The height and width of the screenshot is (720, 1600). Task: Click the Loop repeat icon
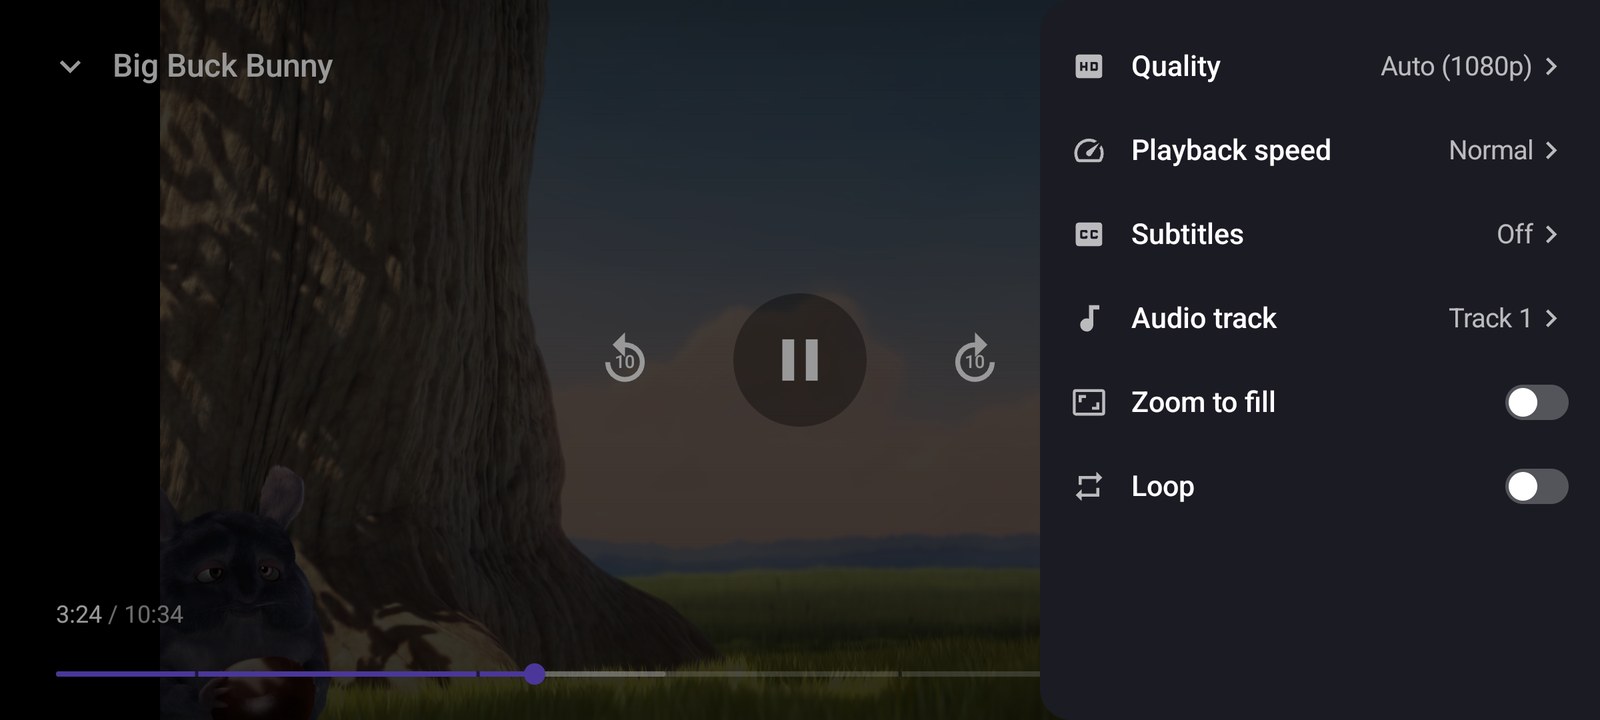1088,486
